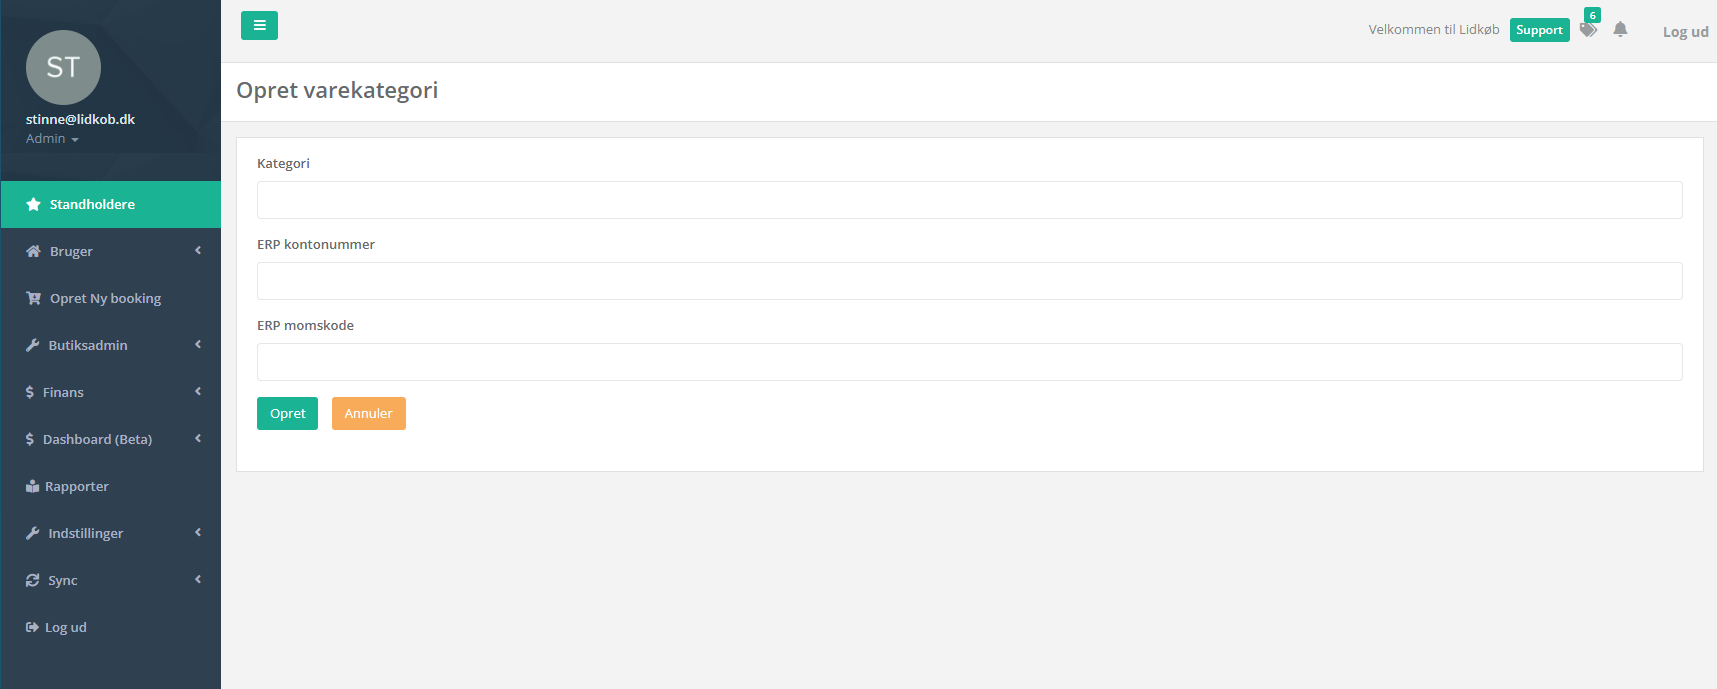The width and height of the screenshot is (1717, 689).
Task: Click the orange Annuler button
Action: click(x=368, y=413)
